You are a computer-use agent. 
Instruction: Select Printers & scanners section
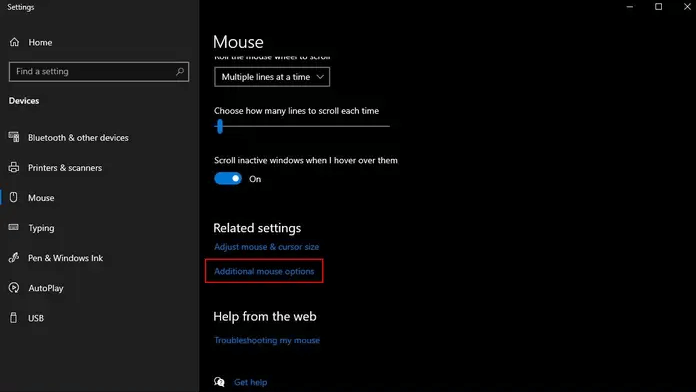(65, 168)
